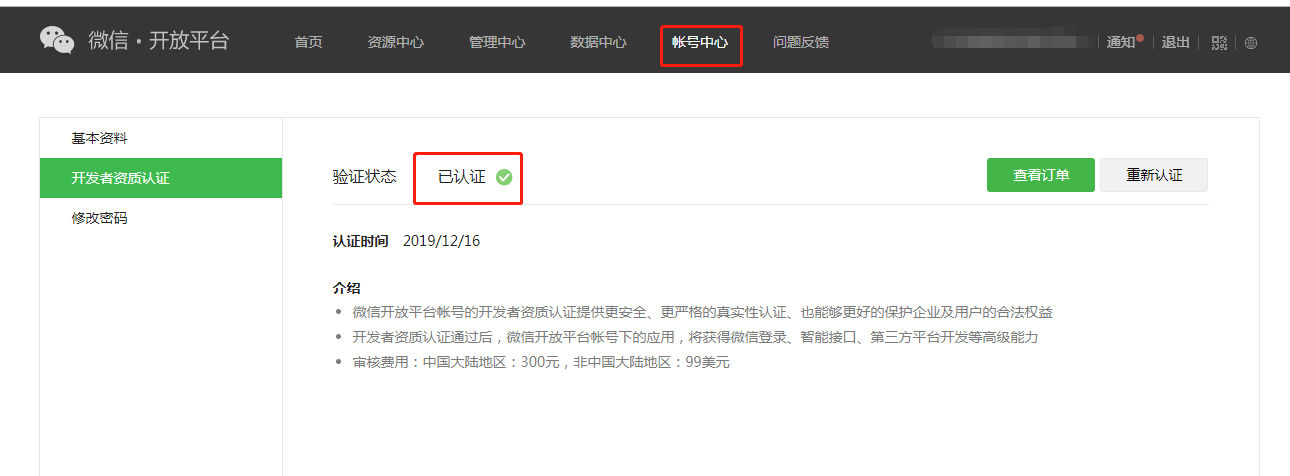The image size is (1290, 476).
Task: Click the 已认证 status text
Action: 462,177
